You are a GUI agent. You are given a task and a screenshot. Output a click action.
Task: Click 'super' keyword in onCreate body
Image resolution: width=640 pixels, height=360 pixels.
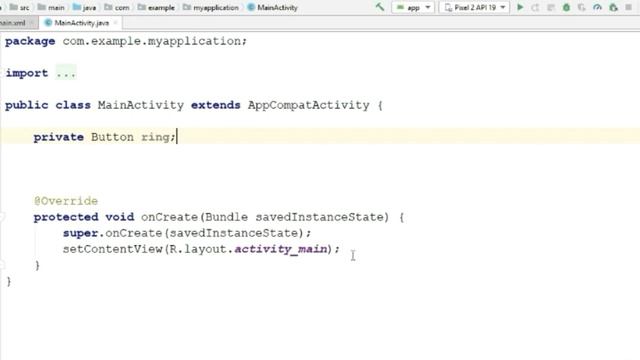coord(80,233)
